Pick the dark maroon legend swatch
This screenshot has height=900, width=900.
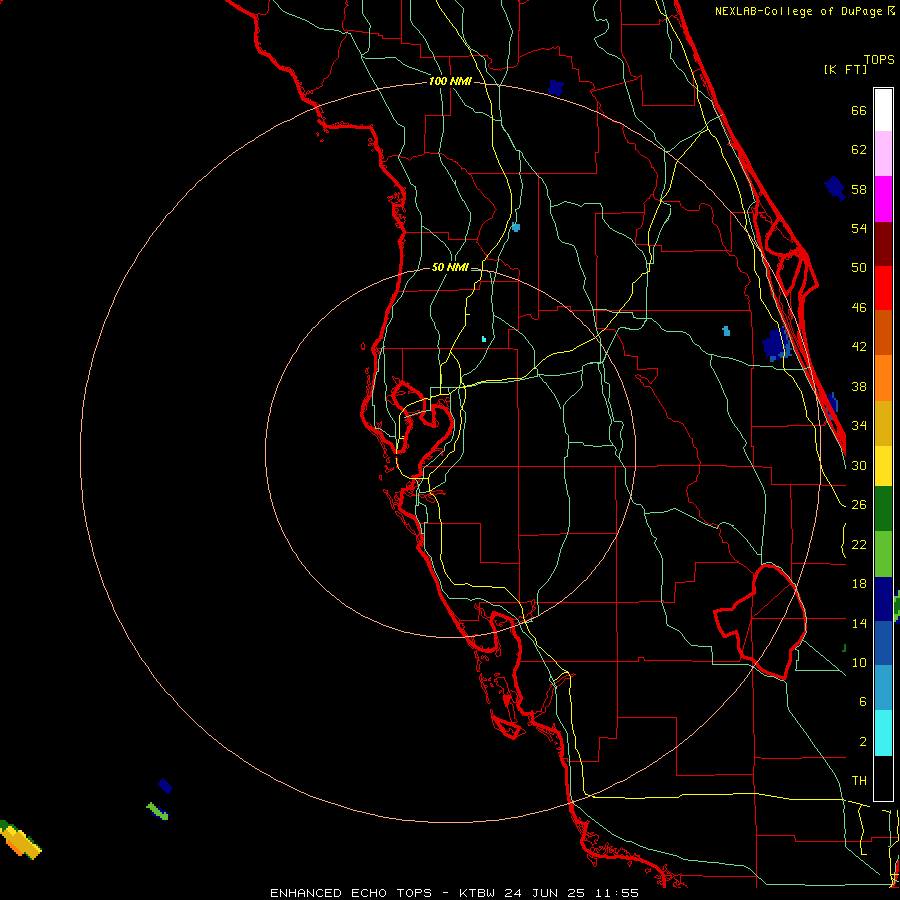pyautogui.click(x=883, y=243)
